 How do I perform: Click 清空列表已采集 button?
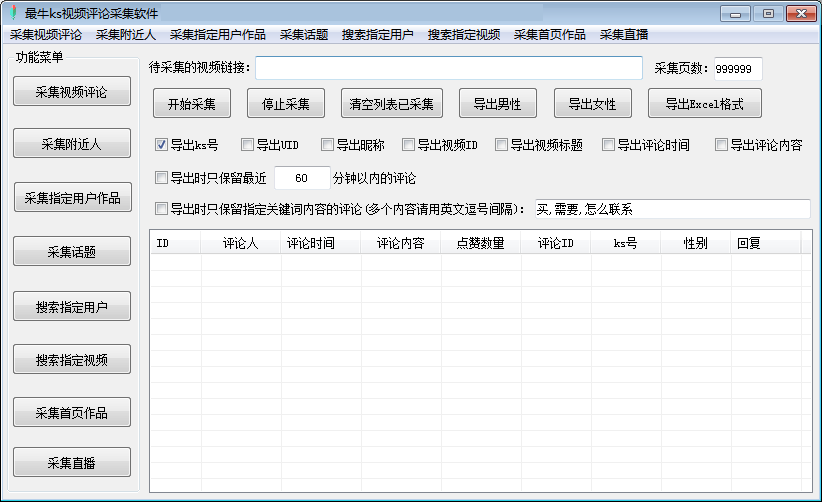[x=392, y=103]
